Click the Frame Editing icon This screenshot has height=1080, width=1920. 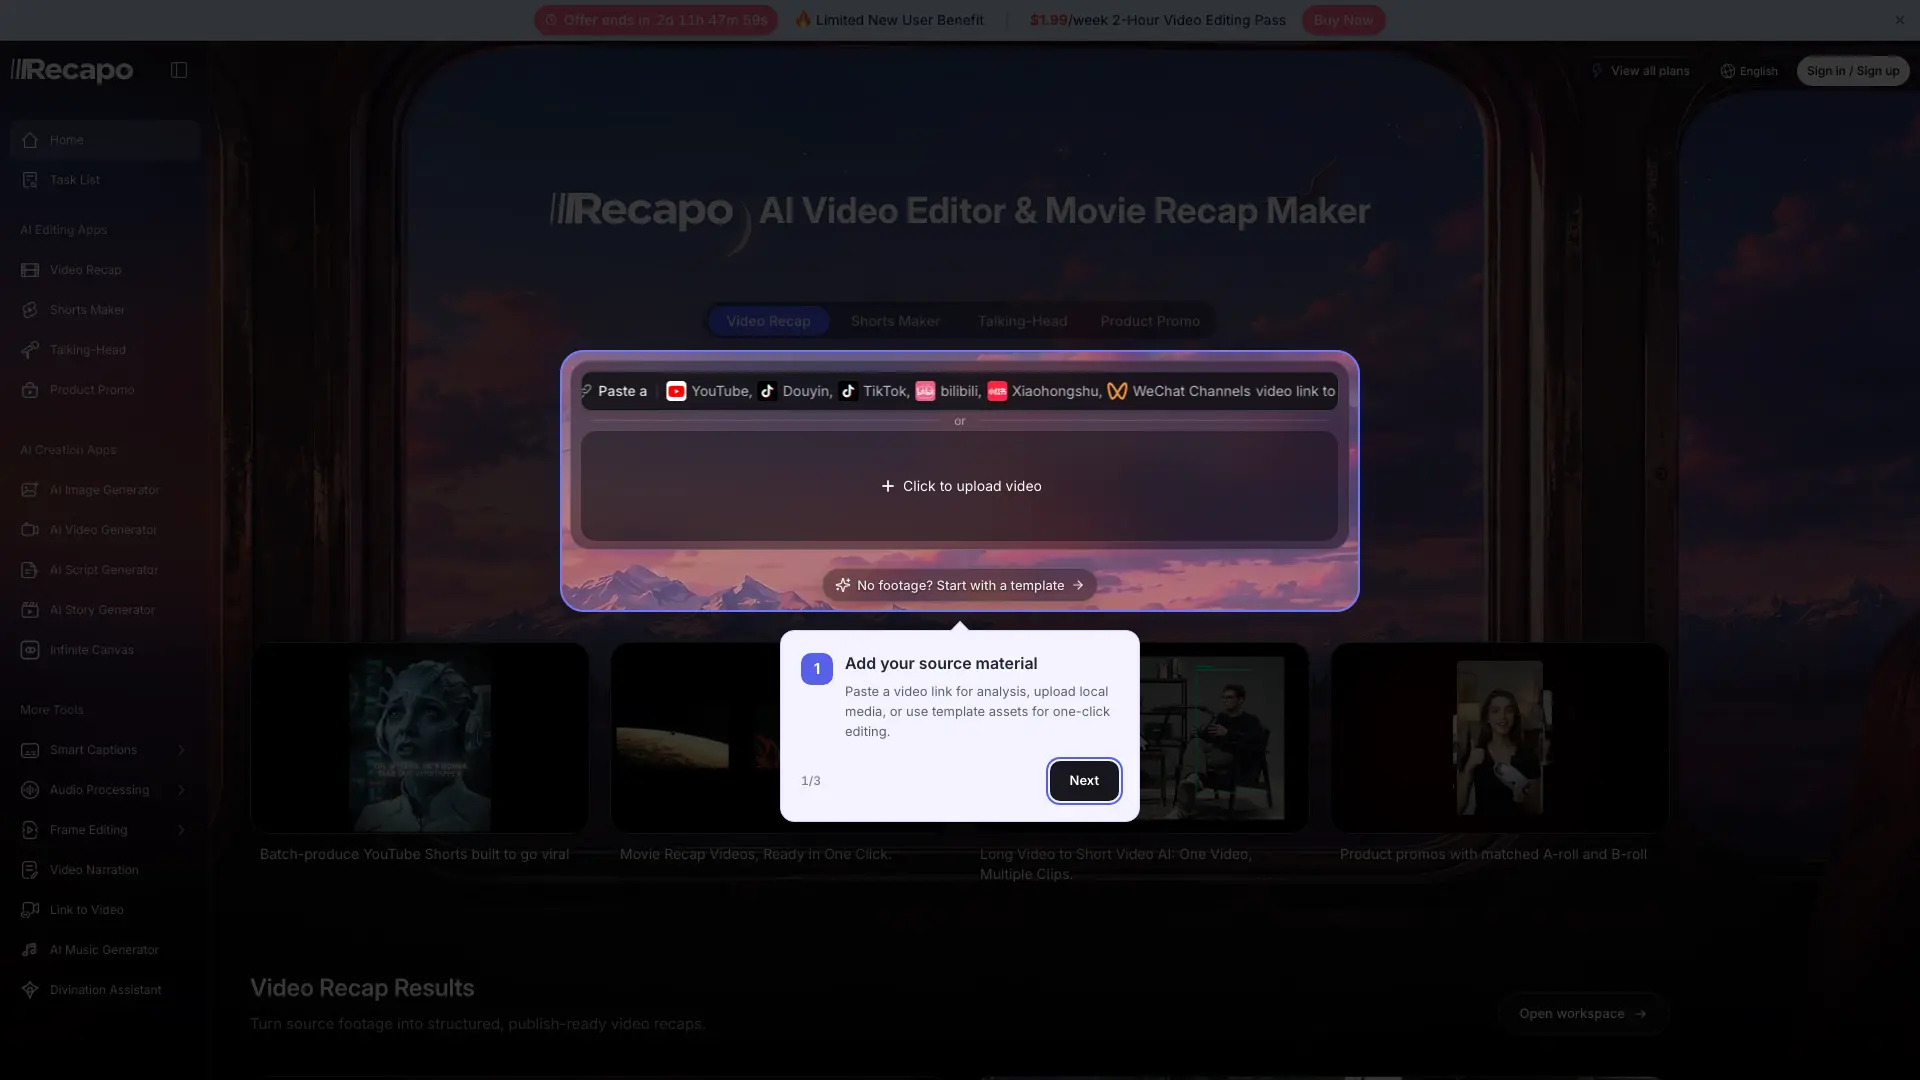[30, 830]
